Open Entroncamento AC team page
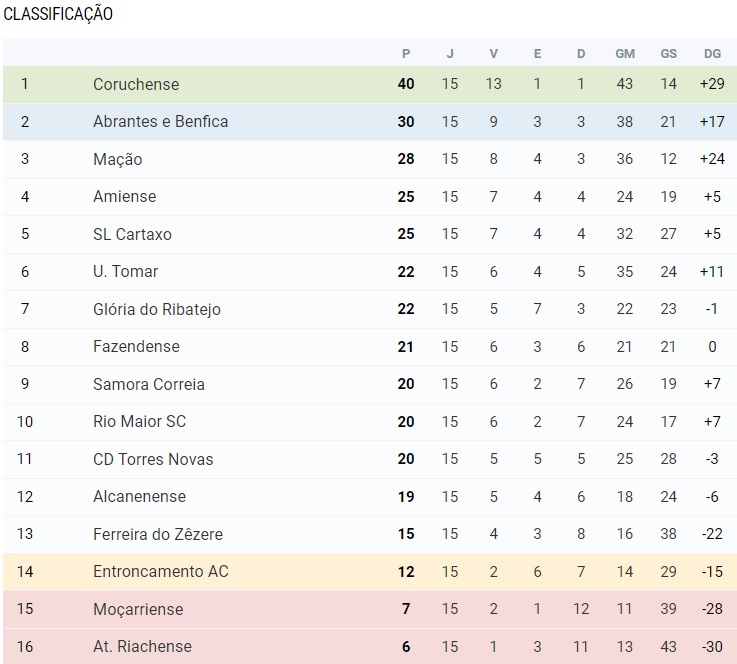This screenshot has height=664, width=737. pos(160,572)
